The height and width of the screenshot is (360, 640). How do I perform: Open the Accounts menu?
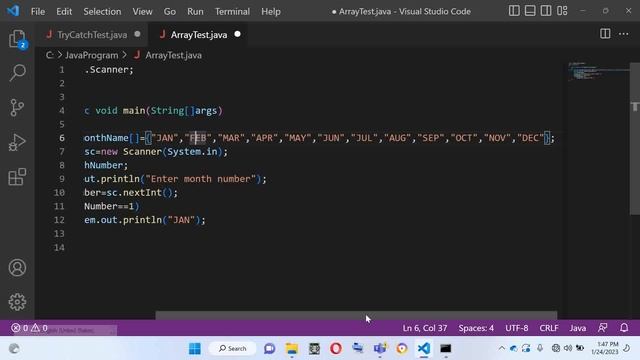(x=17, y=268)
